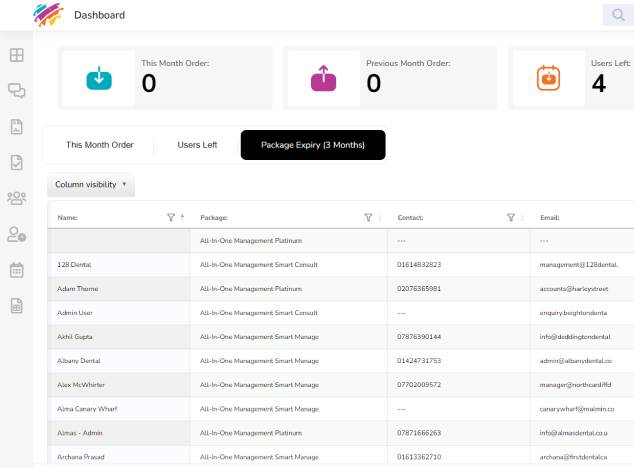The width and height of the screenshot is (634, 468).
Task: Click contact number 01424731753
Action: pos(419,360)
